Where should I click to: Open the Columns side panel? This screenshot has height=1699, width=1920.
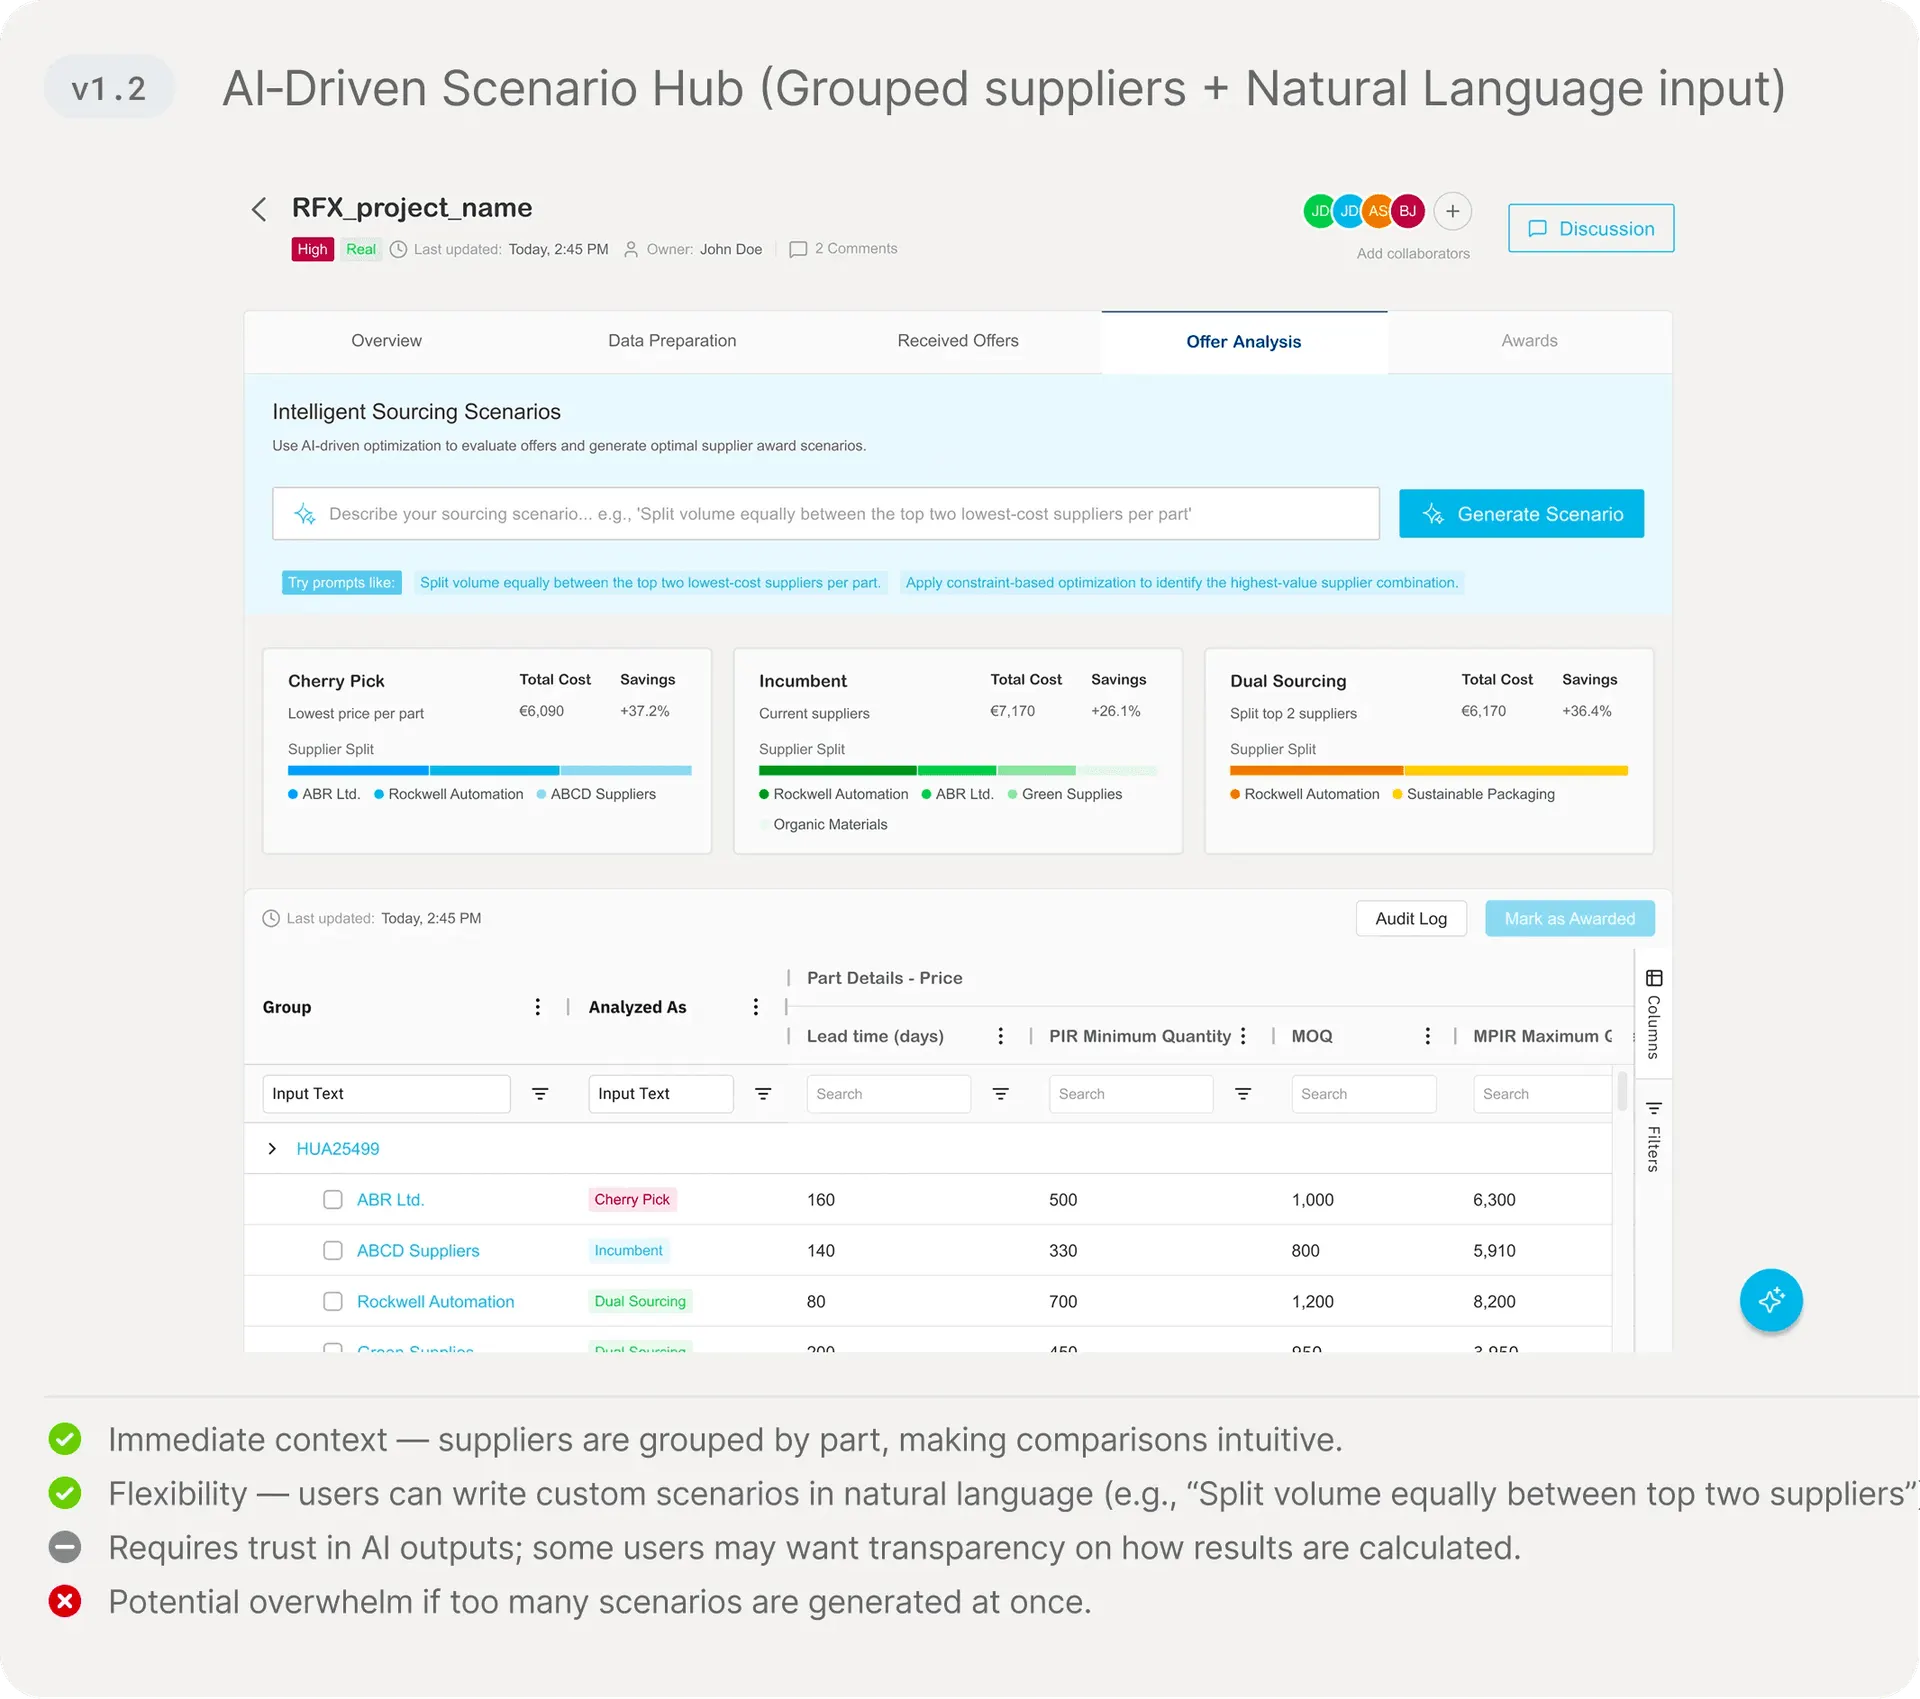point(1653,1013)
